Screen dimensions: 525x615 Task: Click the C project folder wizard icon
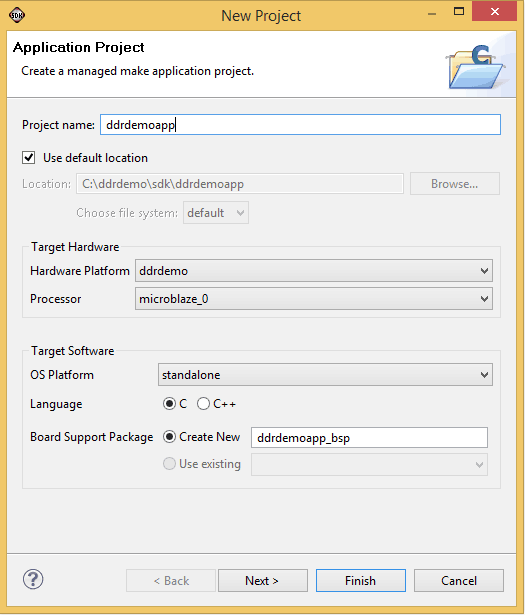(476, 67)
